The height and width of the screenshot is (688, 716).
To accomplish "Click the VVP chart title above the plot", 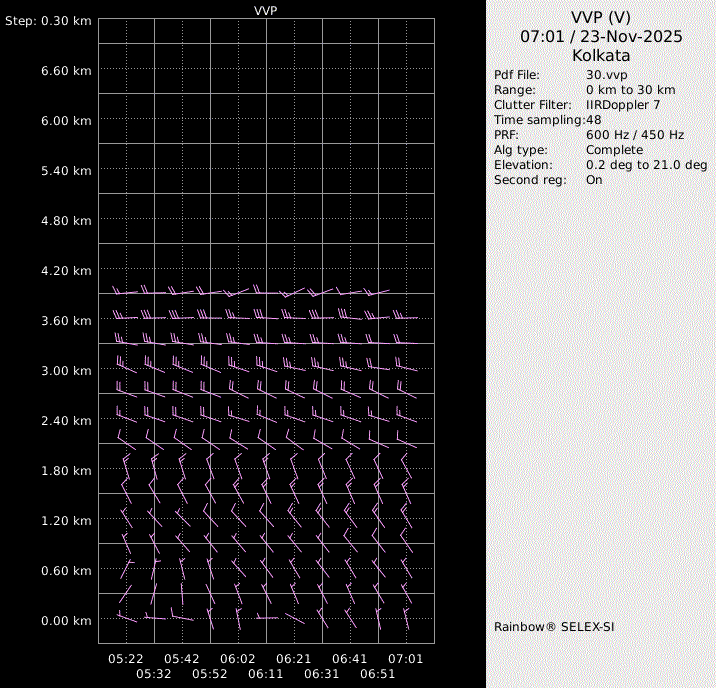I will [265, 10].
